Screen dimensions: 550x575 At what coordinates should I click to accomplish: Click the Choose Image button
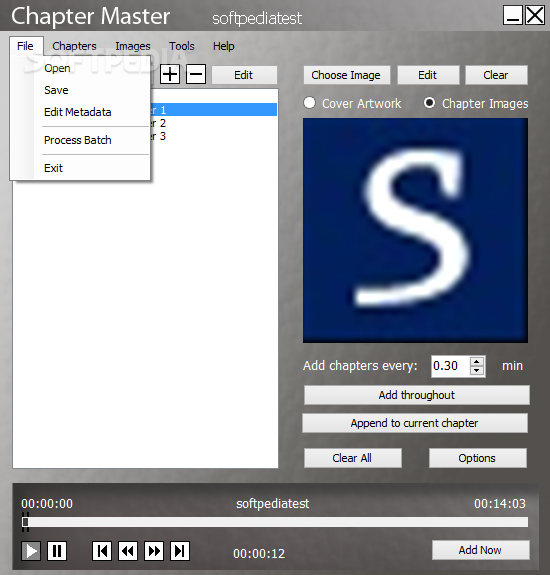coord(346,75)
